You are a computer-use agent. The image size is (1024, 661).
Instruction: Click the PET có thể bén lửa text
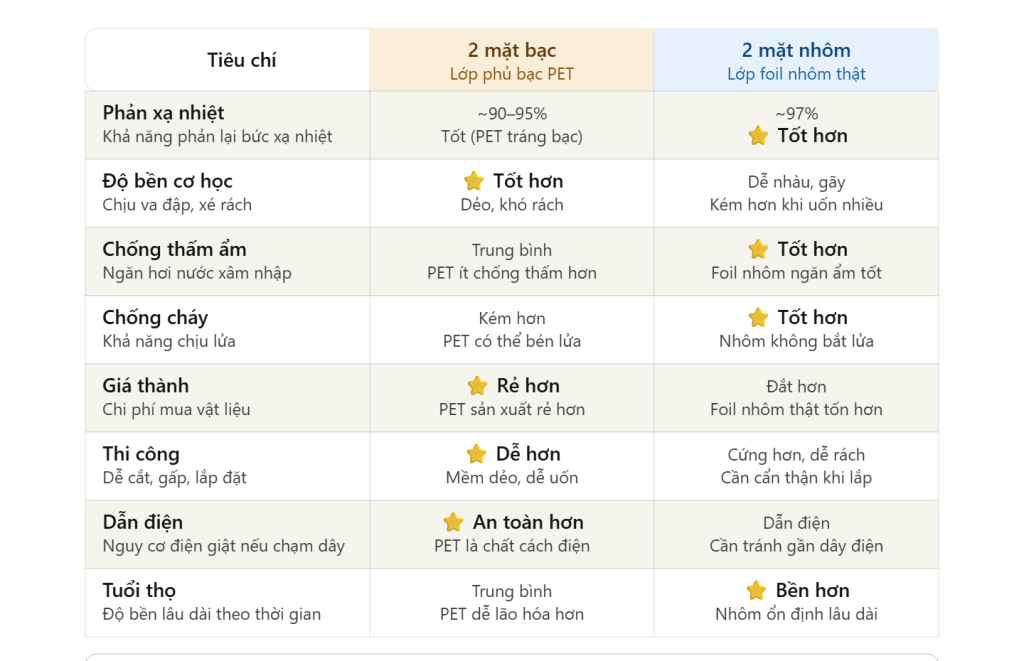(512, 341)
